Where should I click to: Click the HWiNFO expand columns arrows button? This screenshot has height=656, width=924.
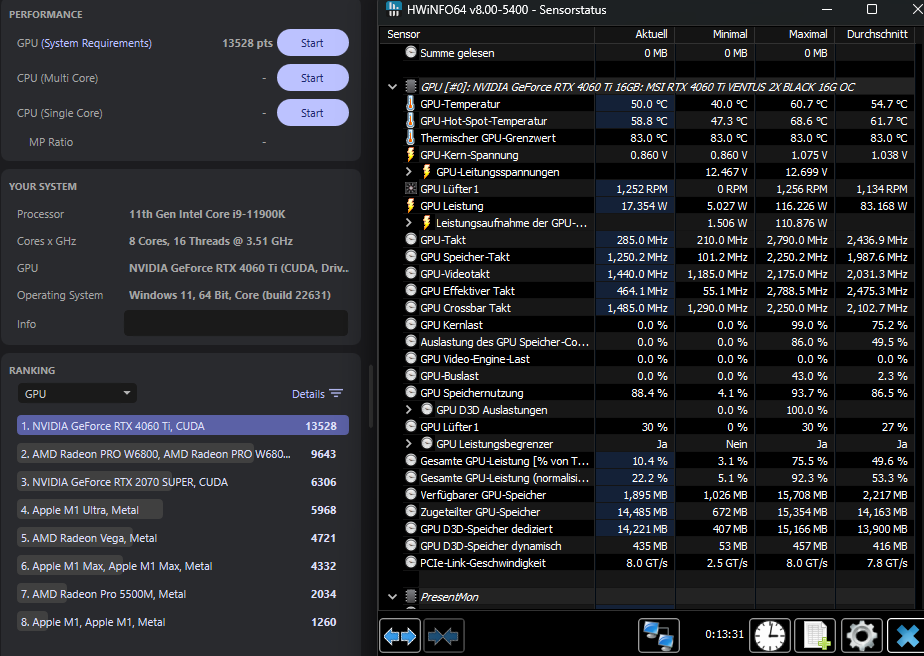400,635
